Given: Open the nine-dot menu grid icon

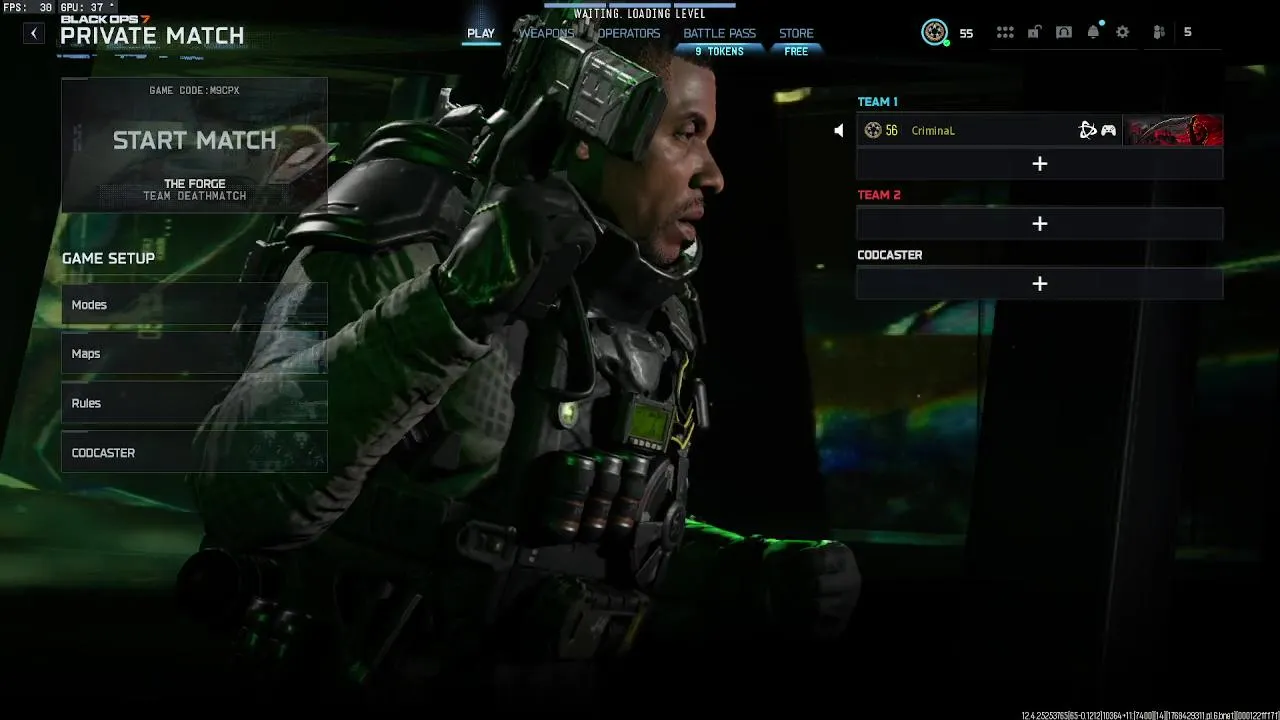Looking at the screenshot, I should pyautogui.click(x=1005, y=32).
